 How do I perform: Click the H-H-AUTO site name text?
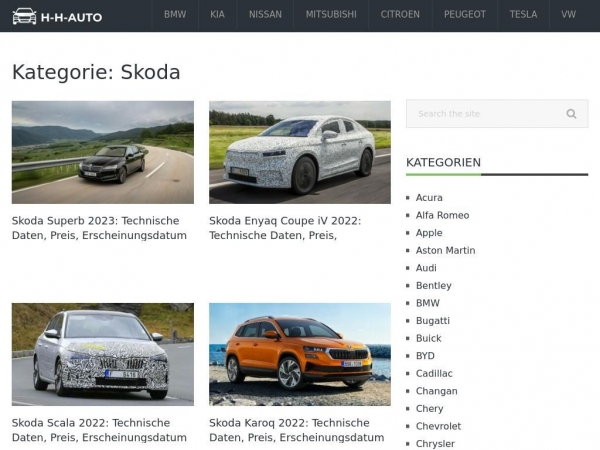tap(71, 18)
